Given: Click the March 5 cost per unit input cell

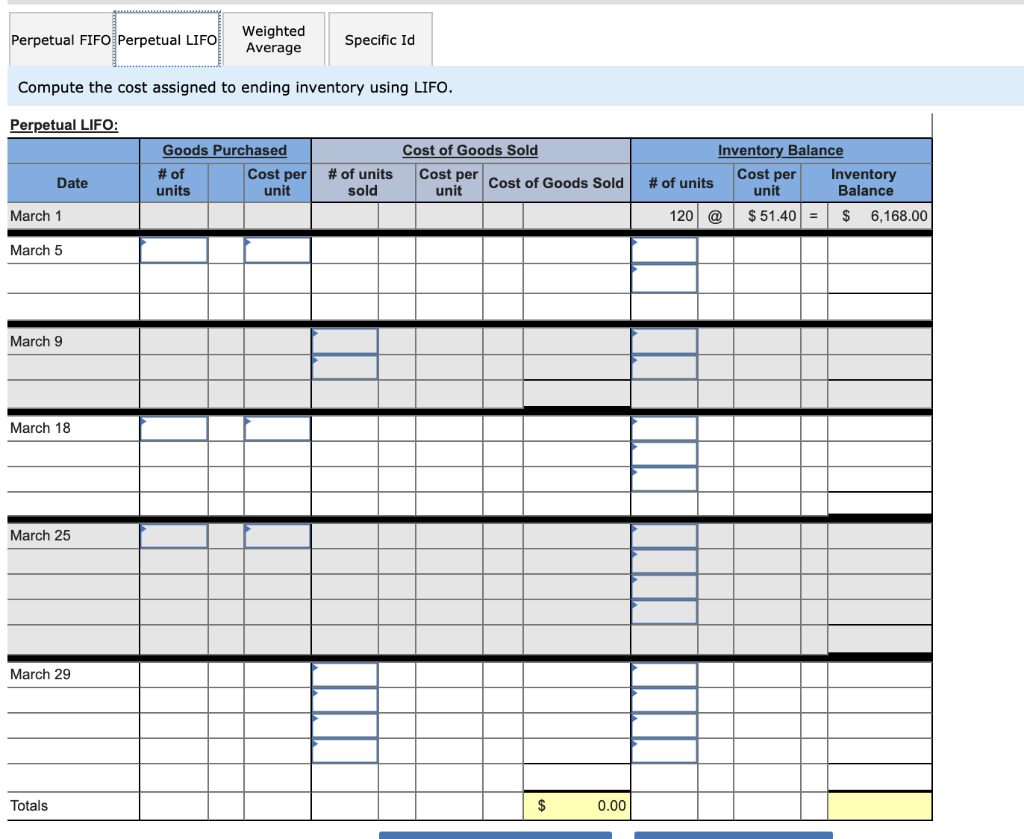Looking at the screenshot, I should pyautogui.click(x=277, y=250).
